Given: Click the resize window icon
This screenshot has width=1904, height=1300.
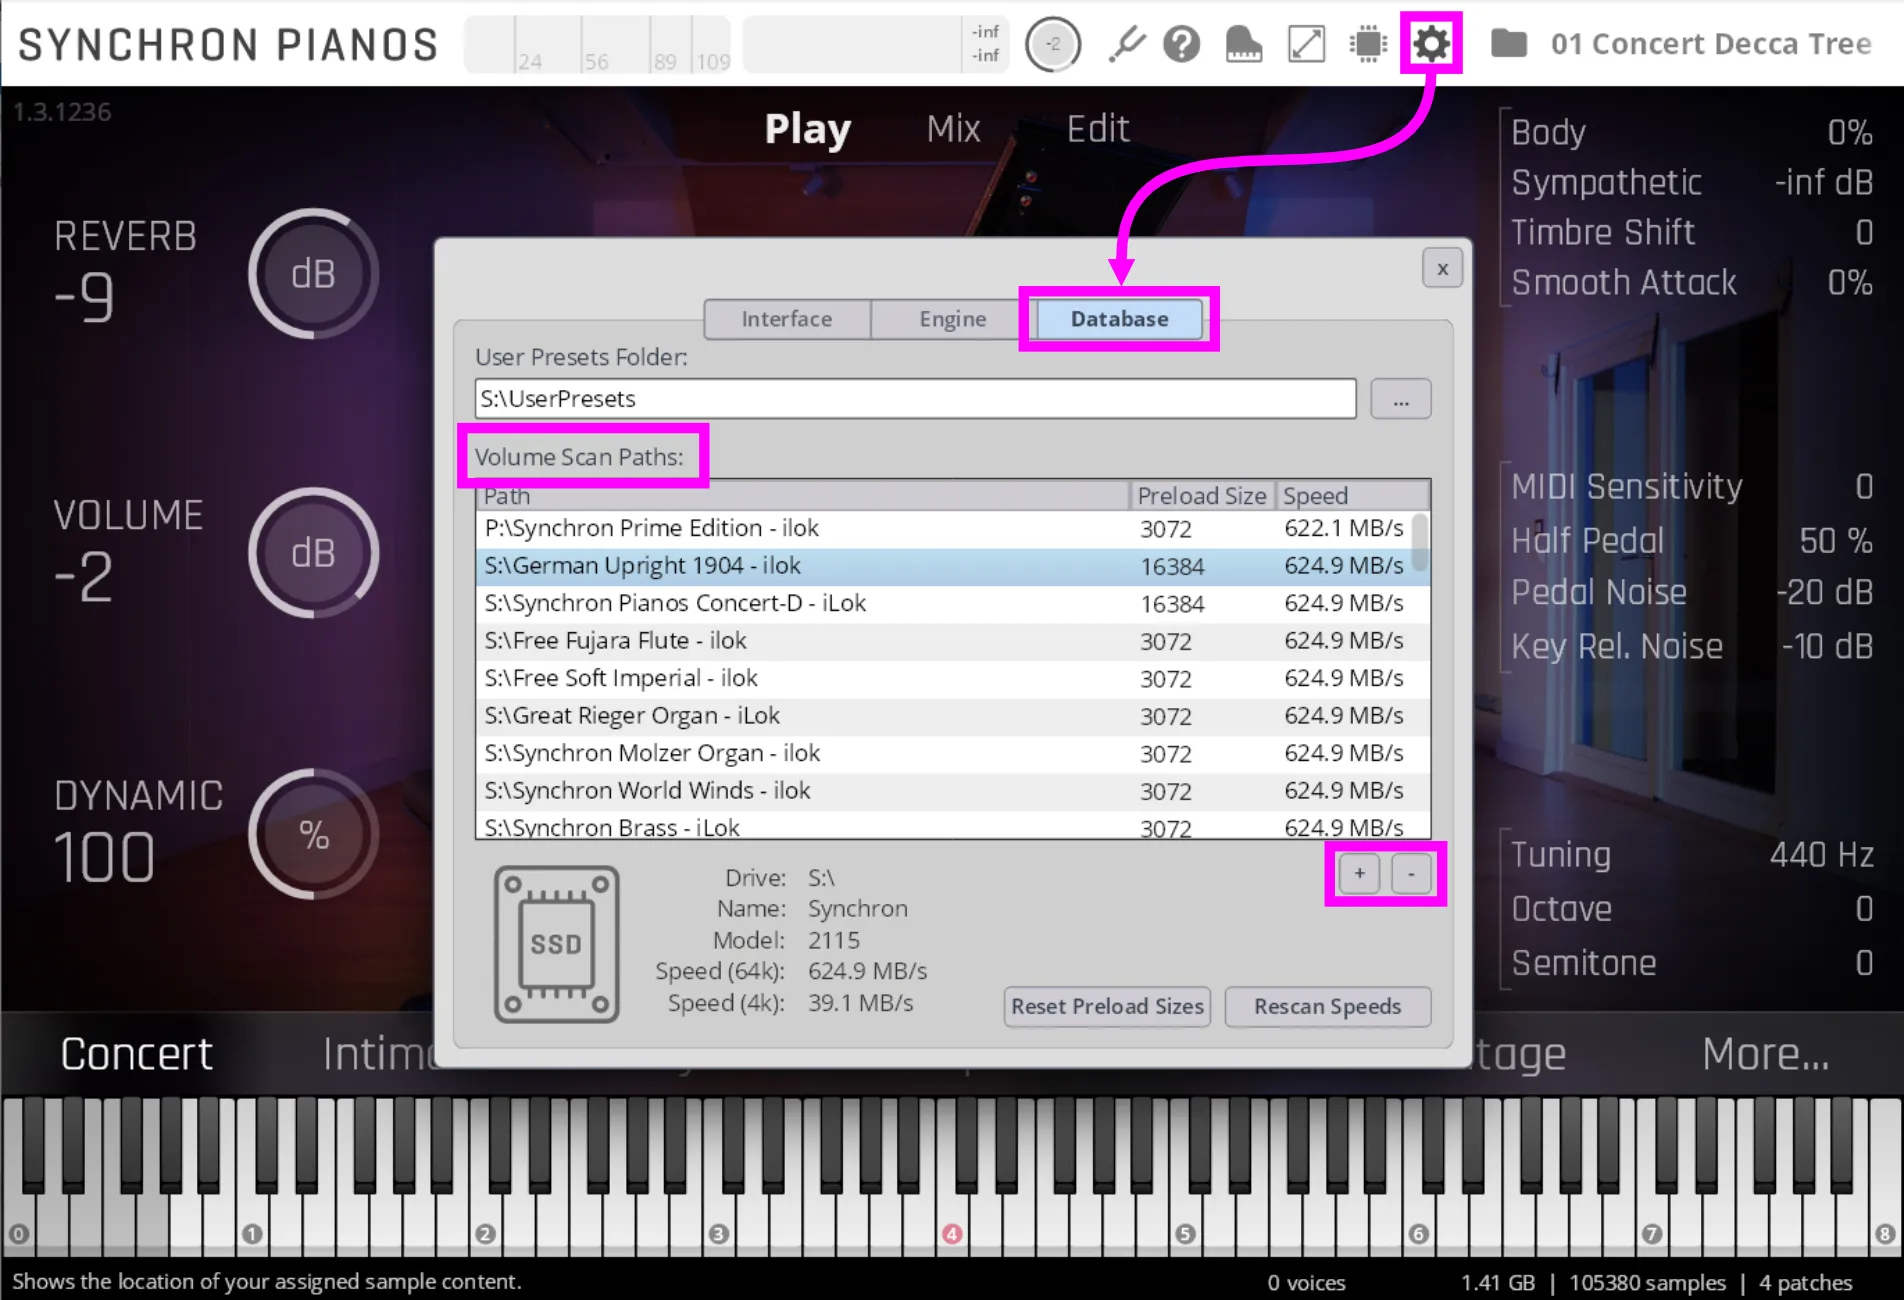Looking at the screenshot, I should coord(1306,44).
